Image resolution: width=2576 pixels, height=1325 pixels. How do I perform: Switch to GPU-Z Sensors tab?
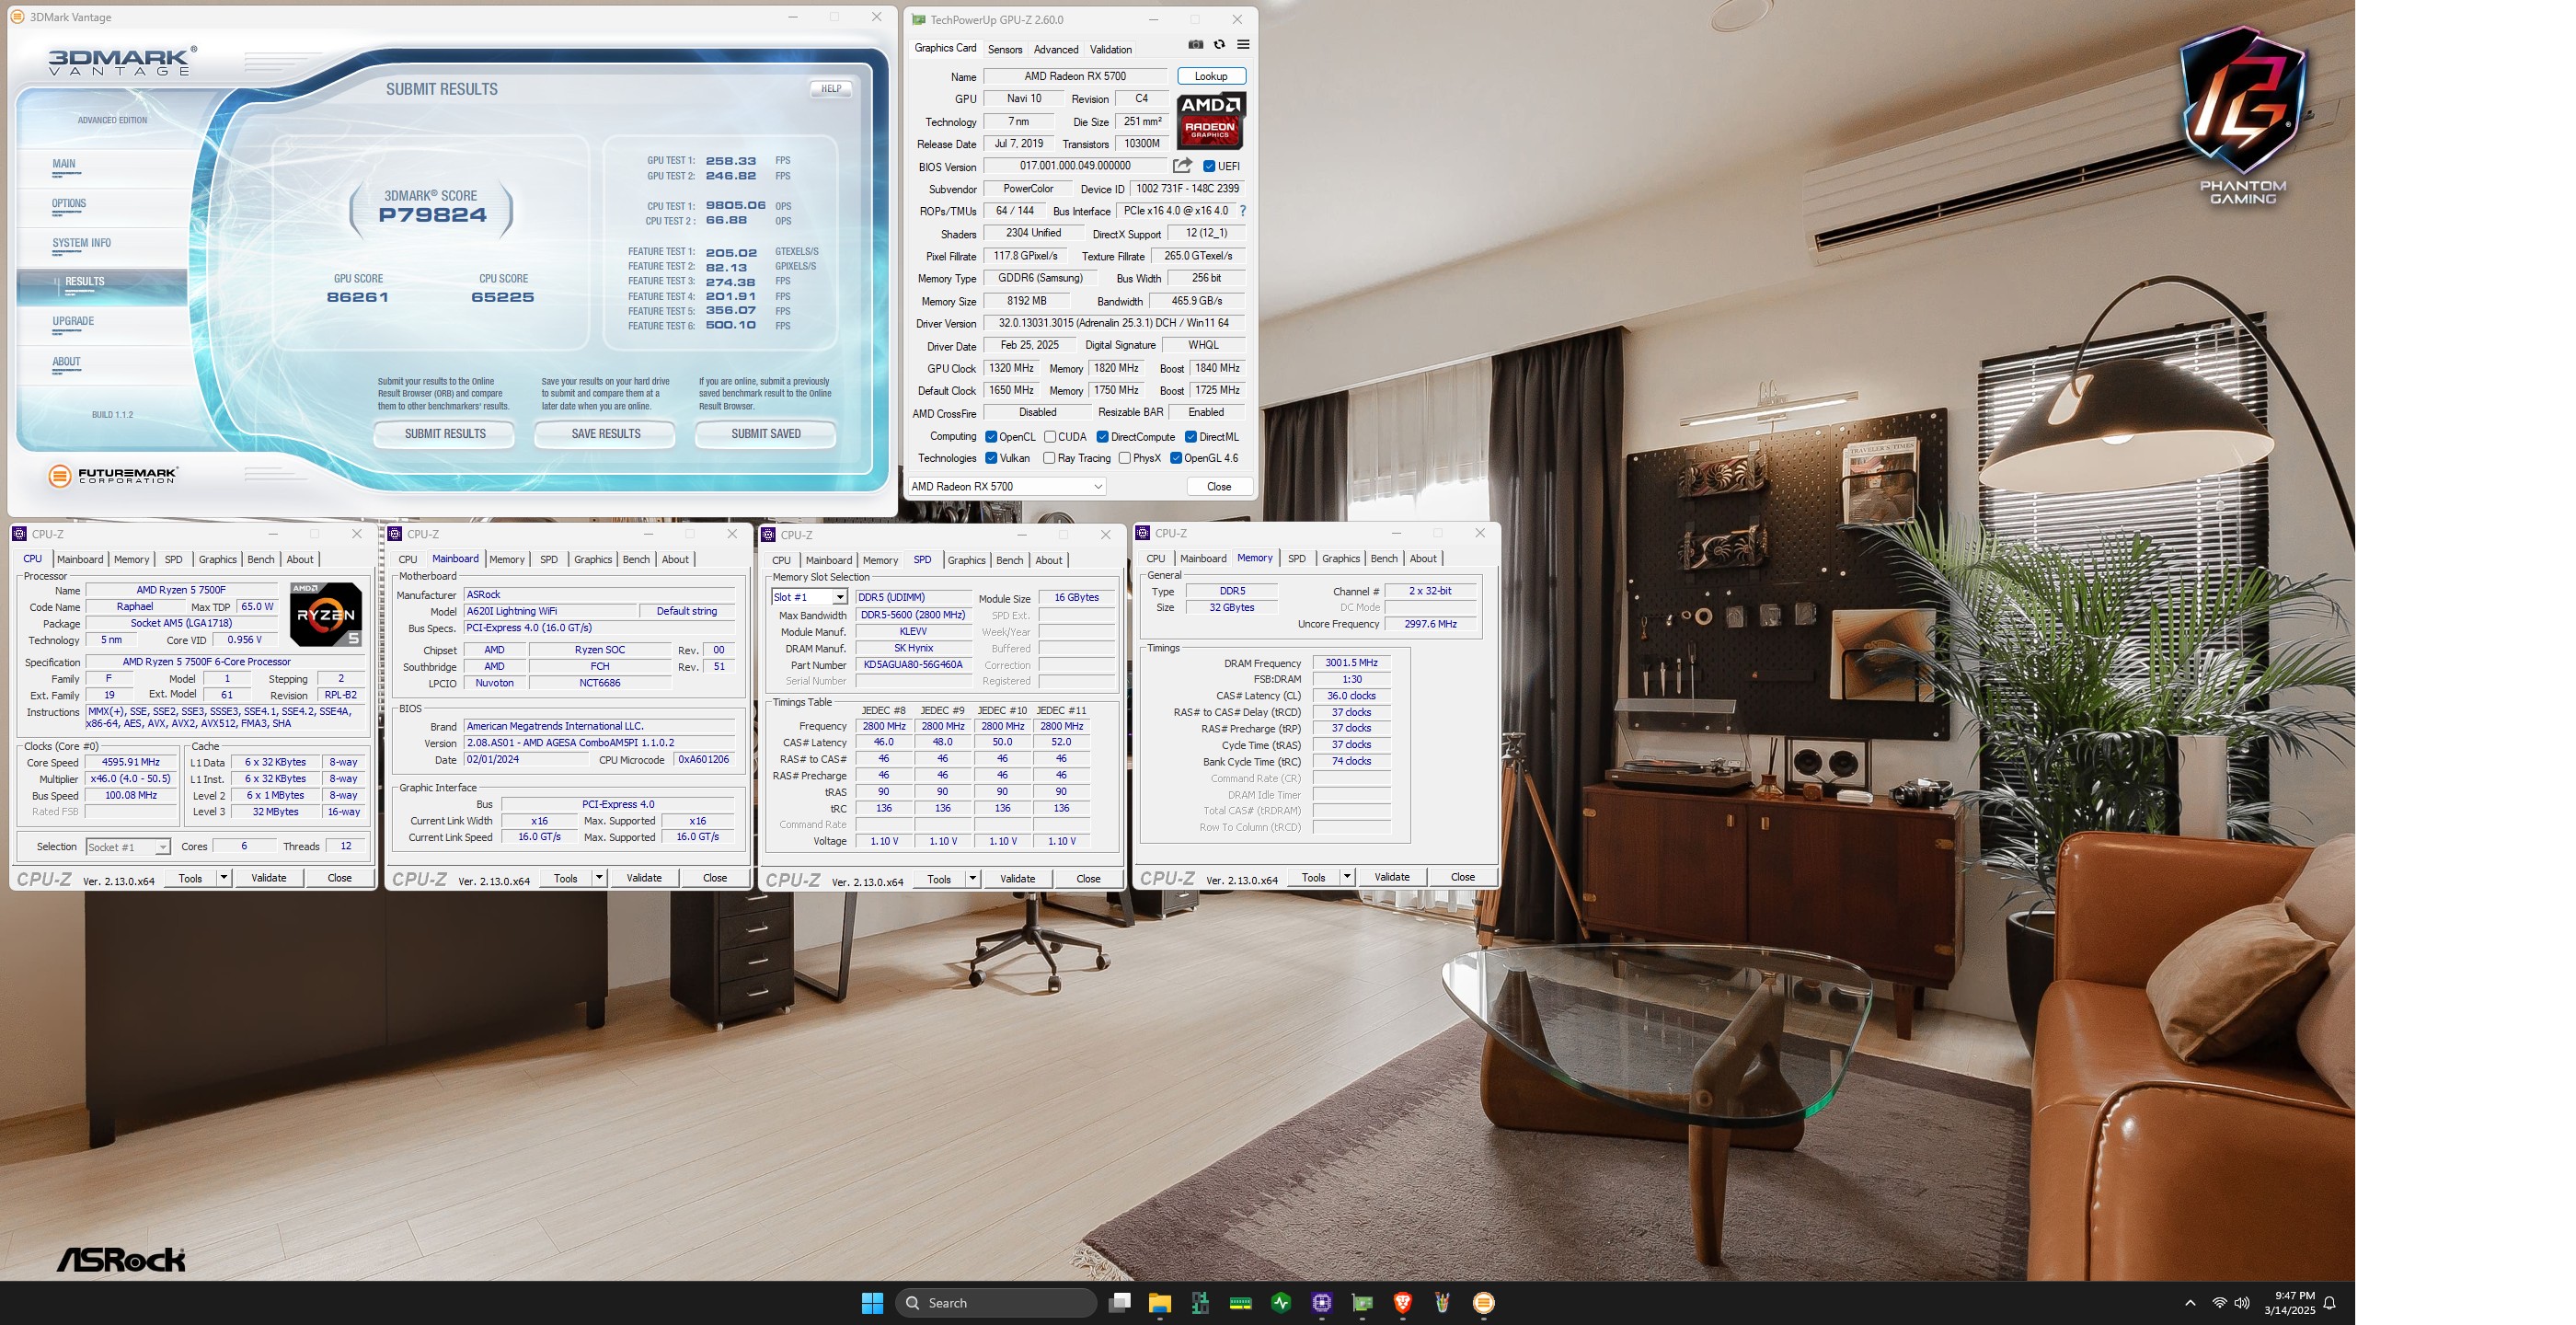1005,49
